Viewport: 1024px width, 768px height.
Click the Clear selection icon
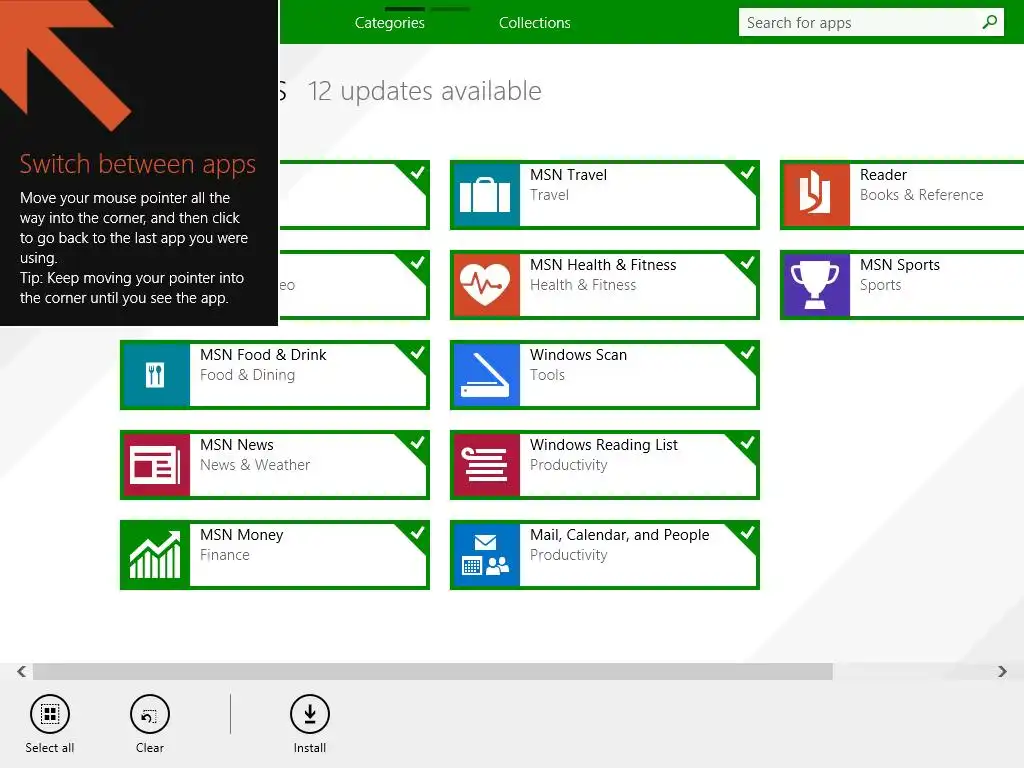[x=150, y=714]
